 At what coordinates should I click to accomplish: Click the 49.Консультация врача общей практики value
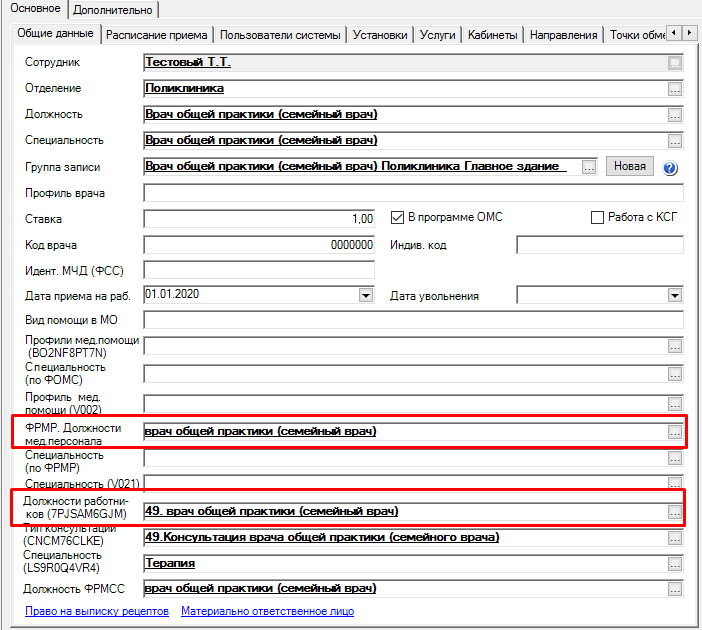click(322, 537)
